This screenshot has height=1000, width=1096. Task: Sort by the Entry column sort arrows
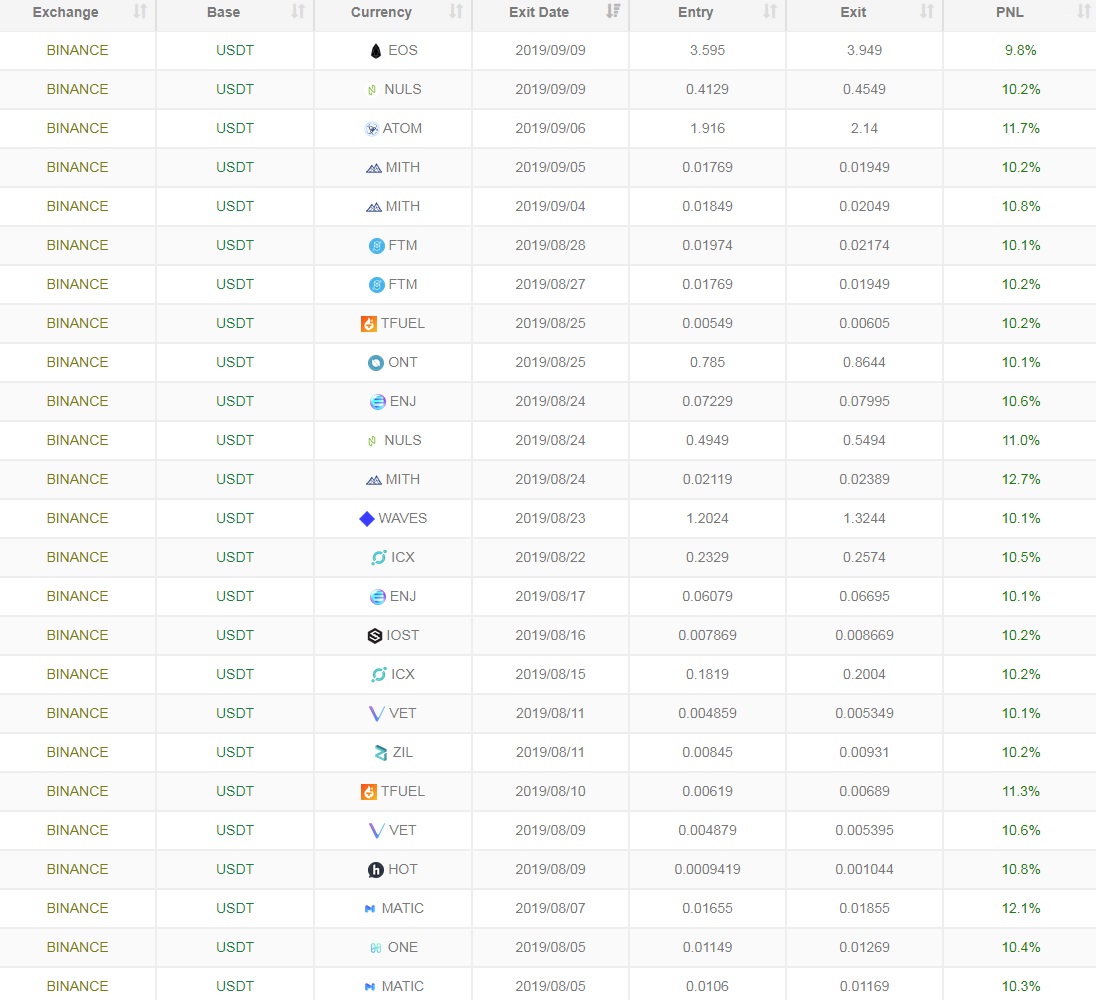(x=770, y=12)
